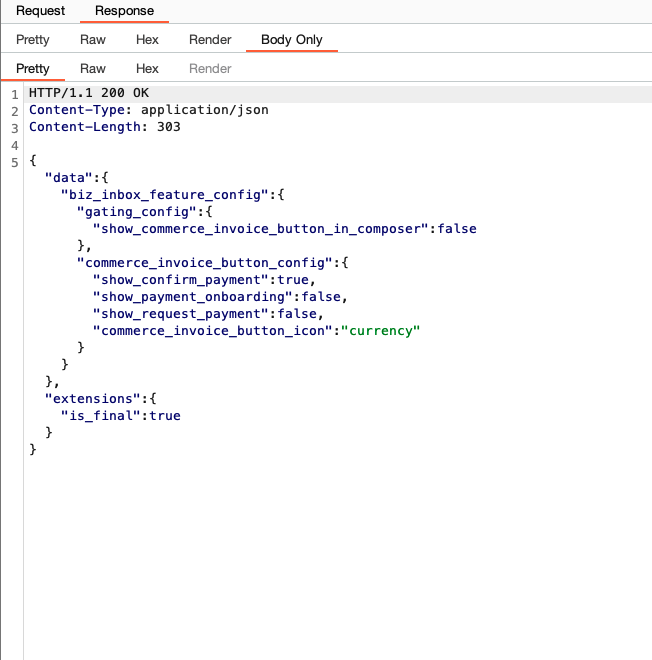Click the "show_request_payment" key

(x=181, y=314)
